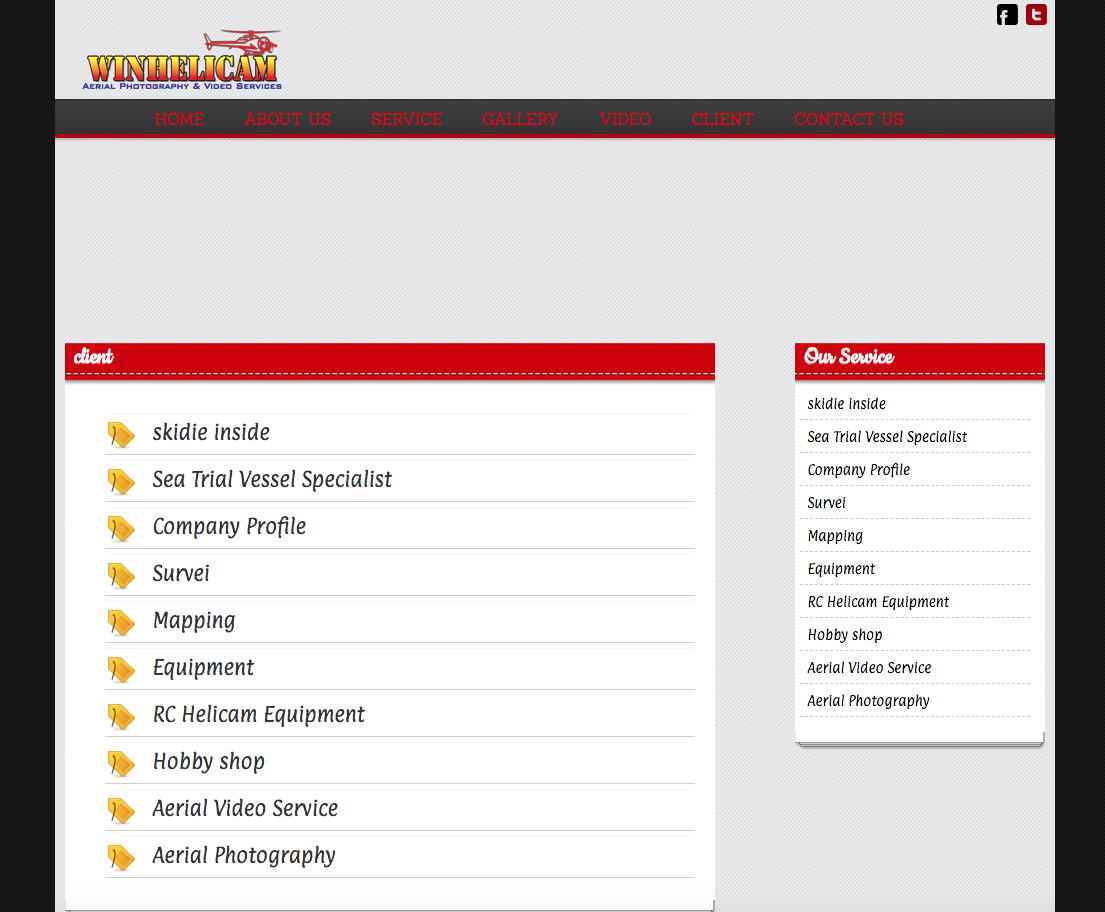Open the Facebook icon link
This screenshot has height=912, width=1105.
click(1007, 15)
